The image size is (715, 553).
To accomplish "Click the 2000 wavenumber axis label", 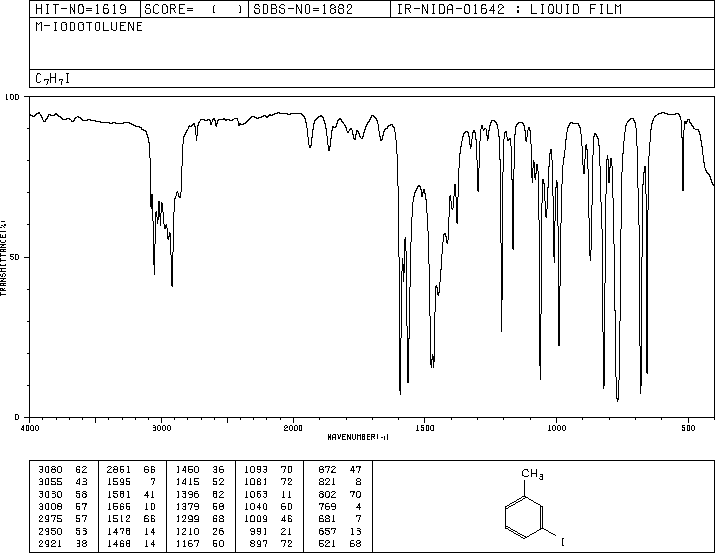I will [x=293, y=428].
